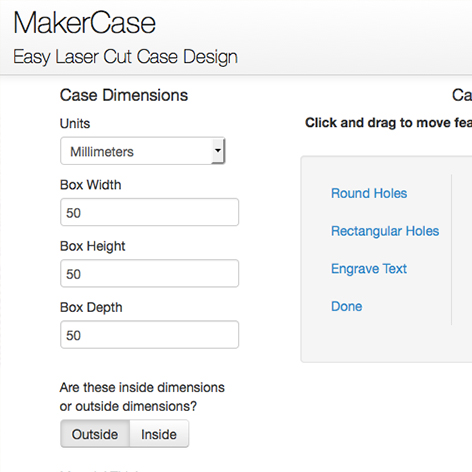Click the Units dropdown arrow button
The width and height of the screenshot is (472, 472).
pos(218,151)
